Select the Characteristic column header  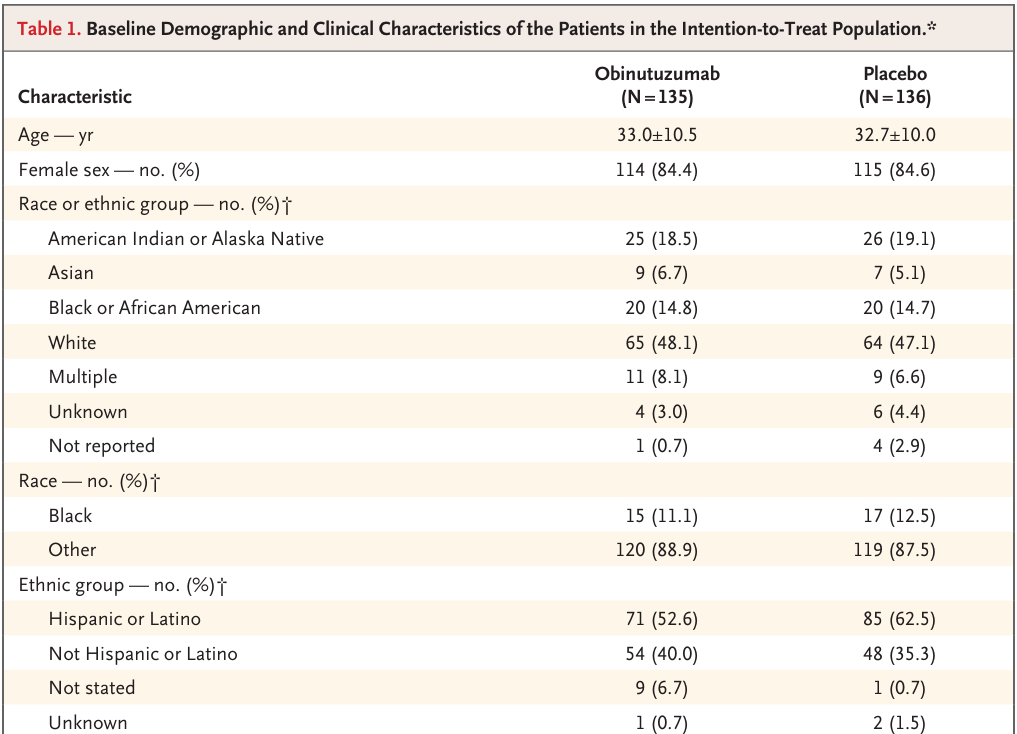(x=75, y=97)
